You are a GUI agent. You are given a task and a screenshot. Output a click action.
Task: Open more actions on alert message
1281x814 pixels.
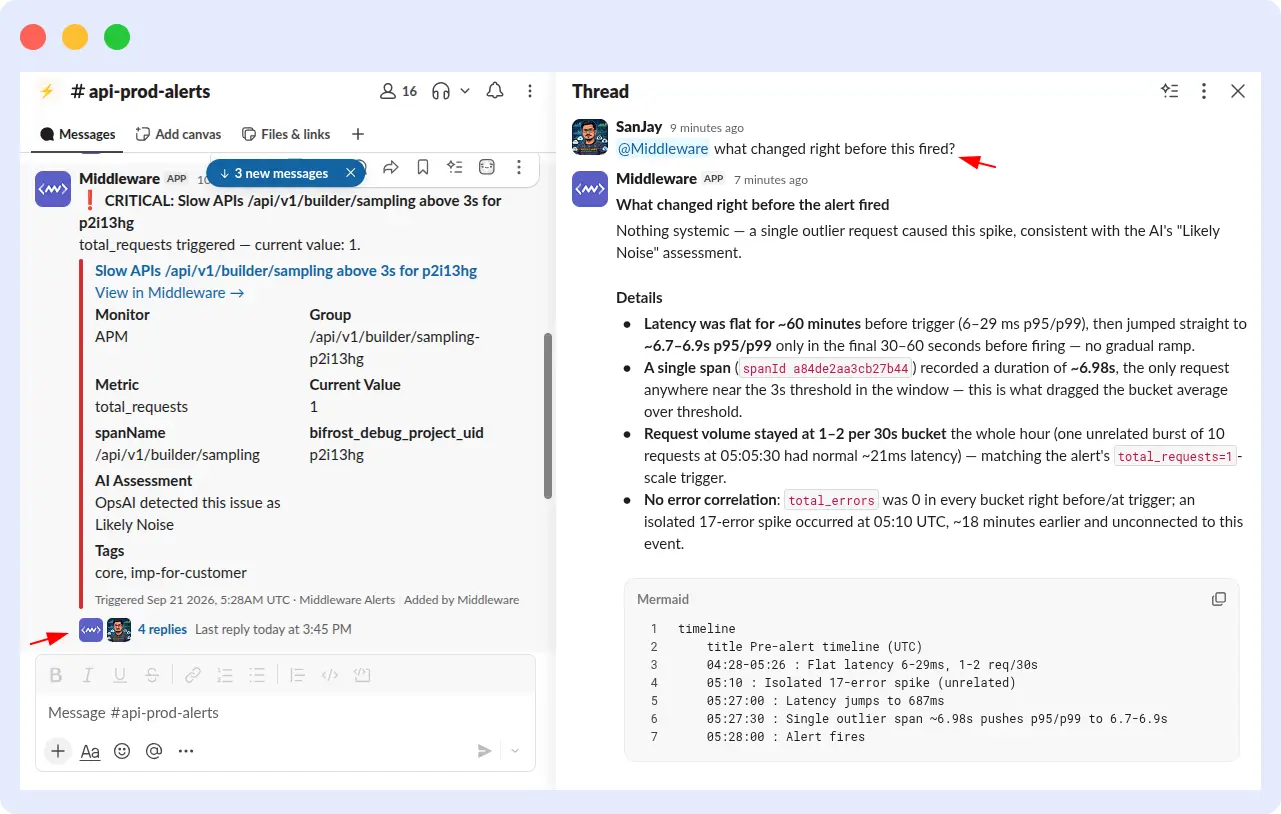point(519,167)
